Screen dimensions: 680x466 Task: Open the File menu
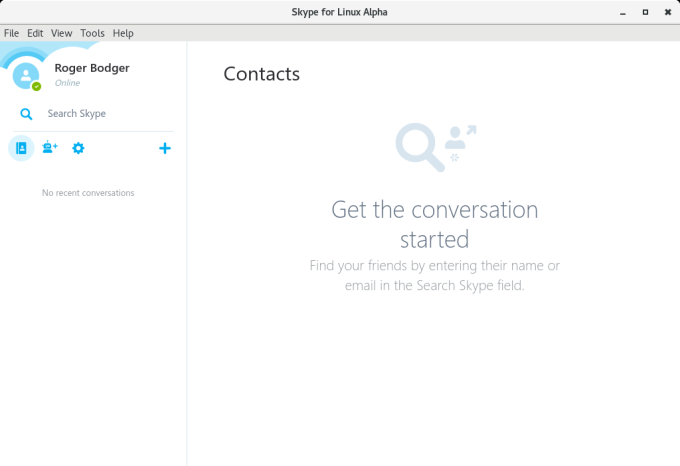(12, 33)
